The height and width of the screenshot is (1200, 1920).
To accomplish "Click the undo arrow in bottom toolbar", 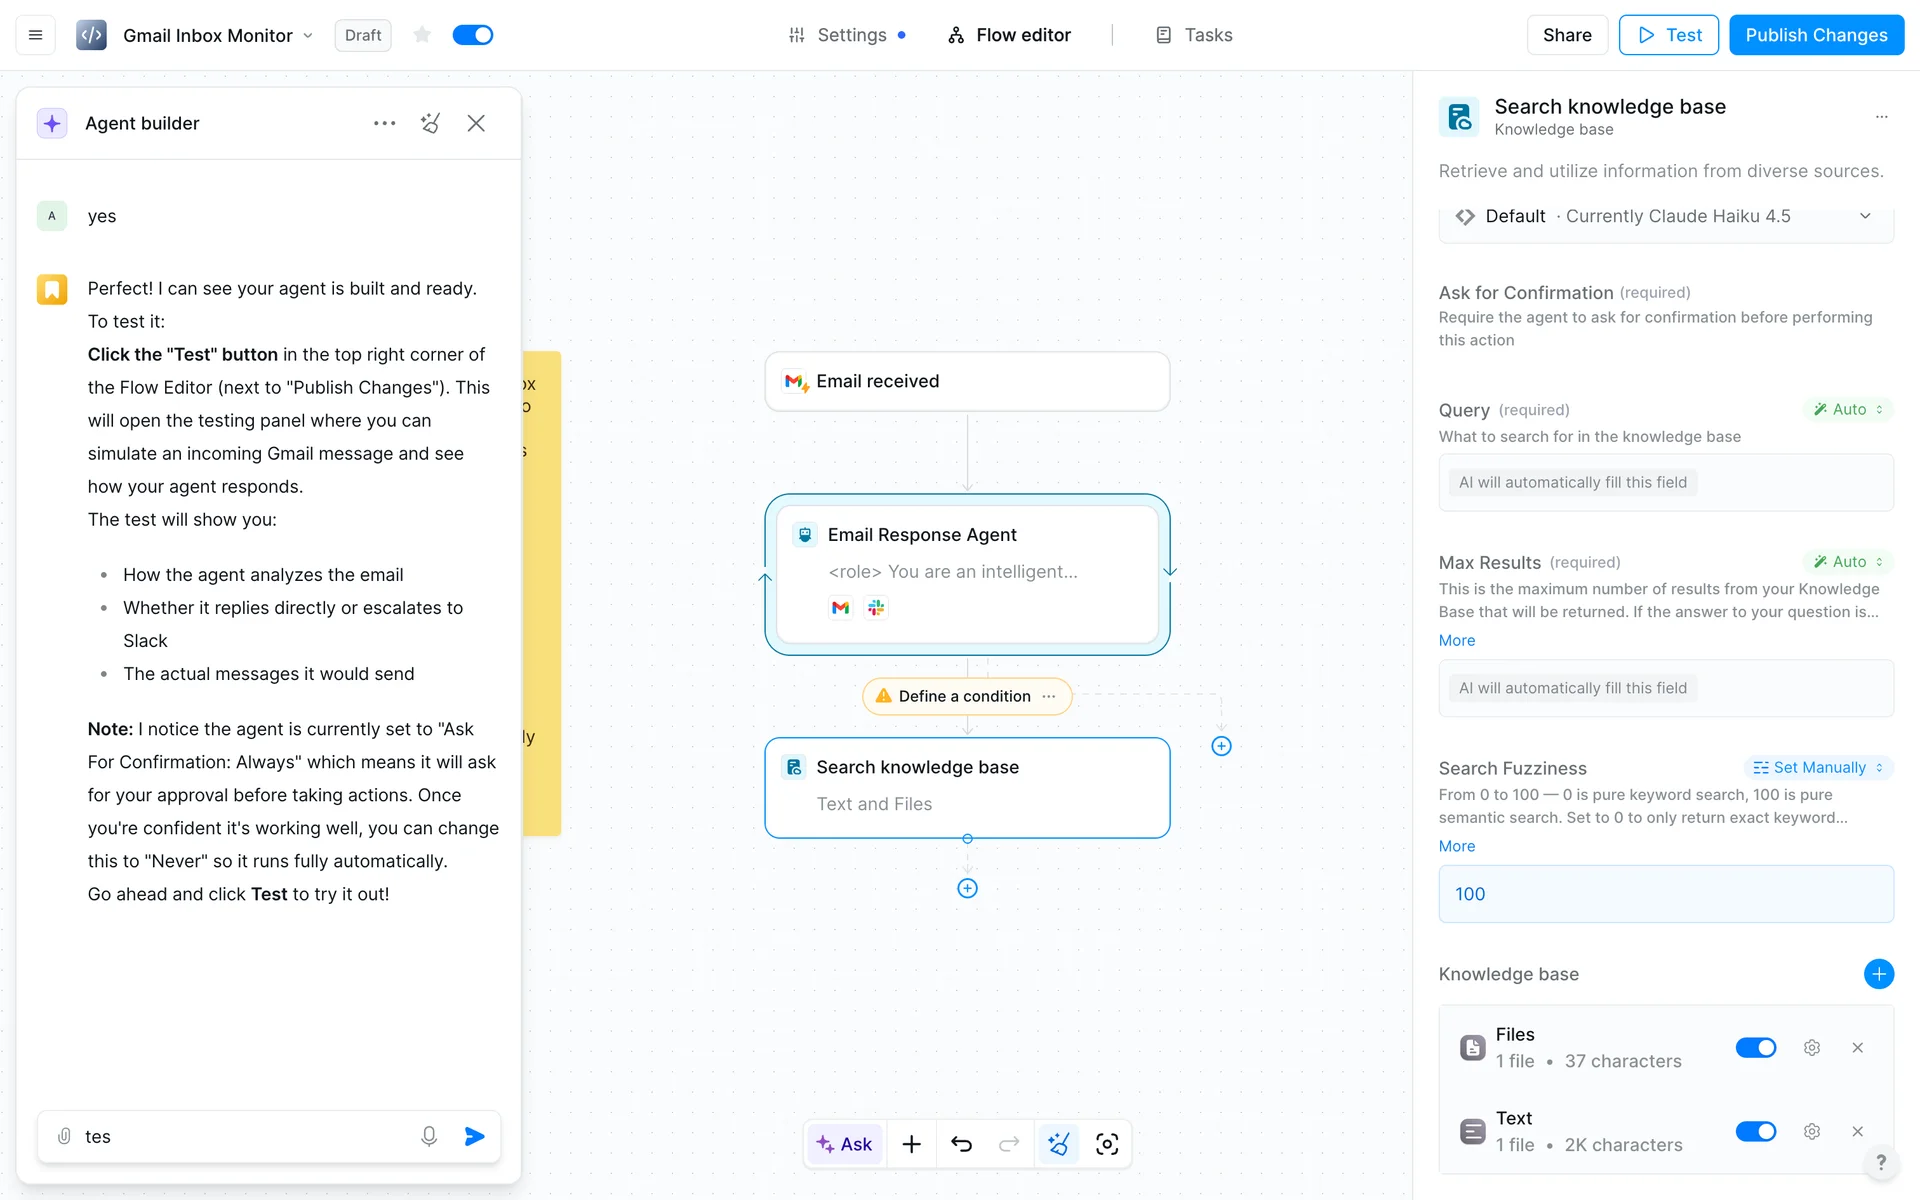I will pyautogui.click(x=961, y=1144).
